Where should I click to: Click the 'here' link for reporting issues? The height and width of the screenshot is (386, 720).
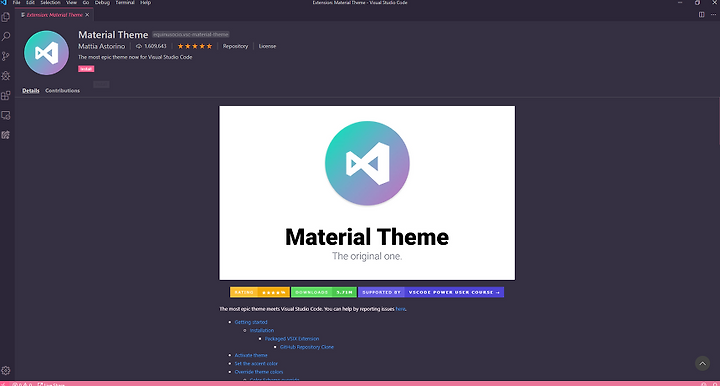click(400, 309)
